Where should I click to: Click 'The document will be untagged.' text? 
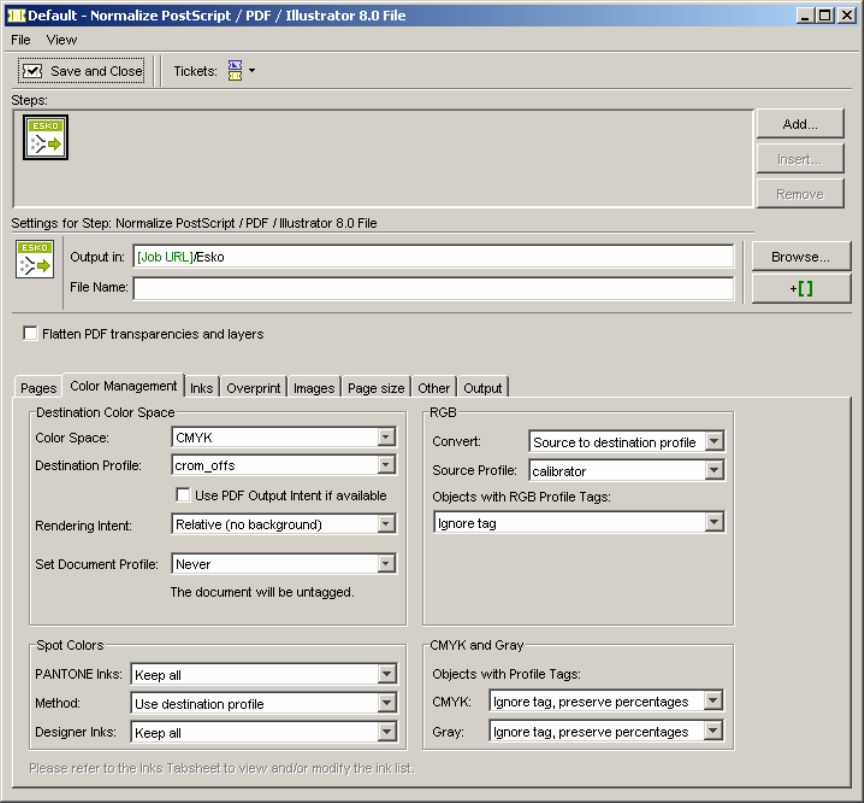pyautogui.click(x=262, y=592)
